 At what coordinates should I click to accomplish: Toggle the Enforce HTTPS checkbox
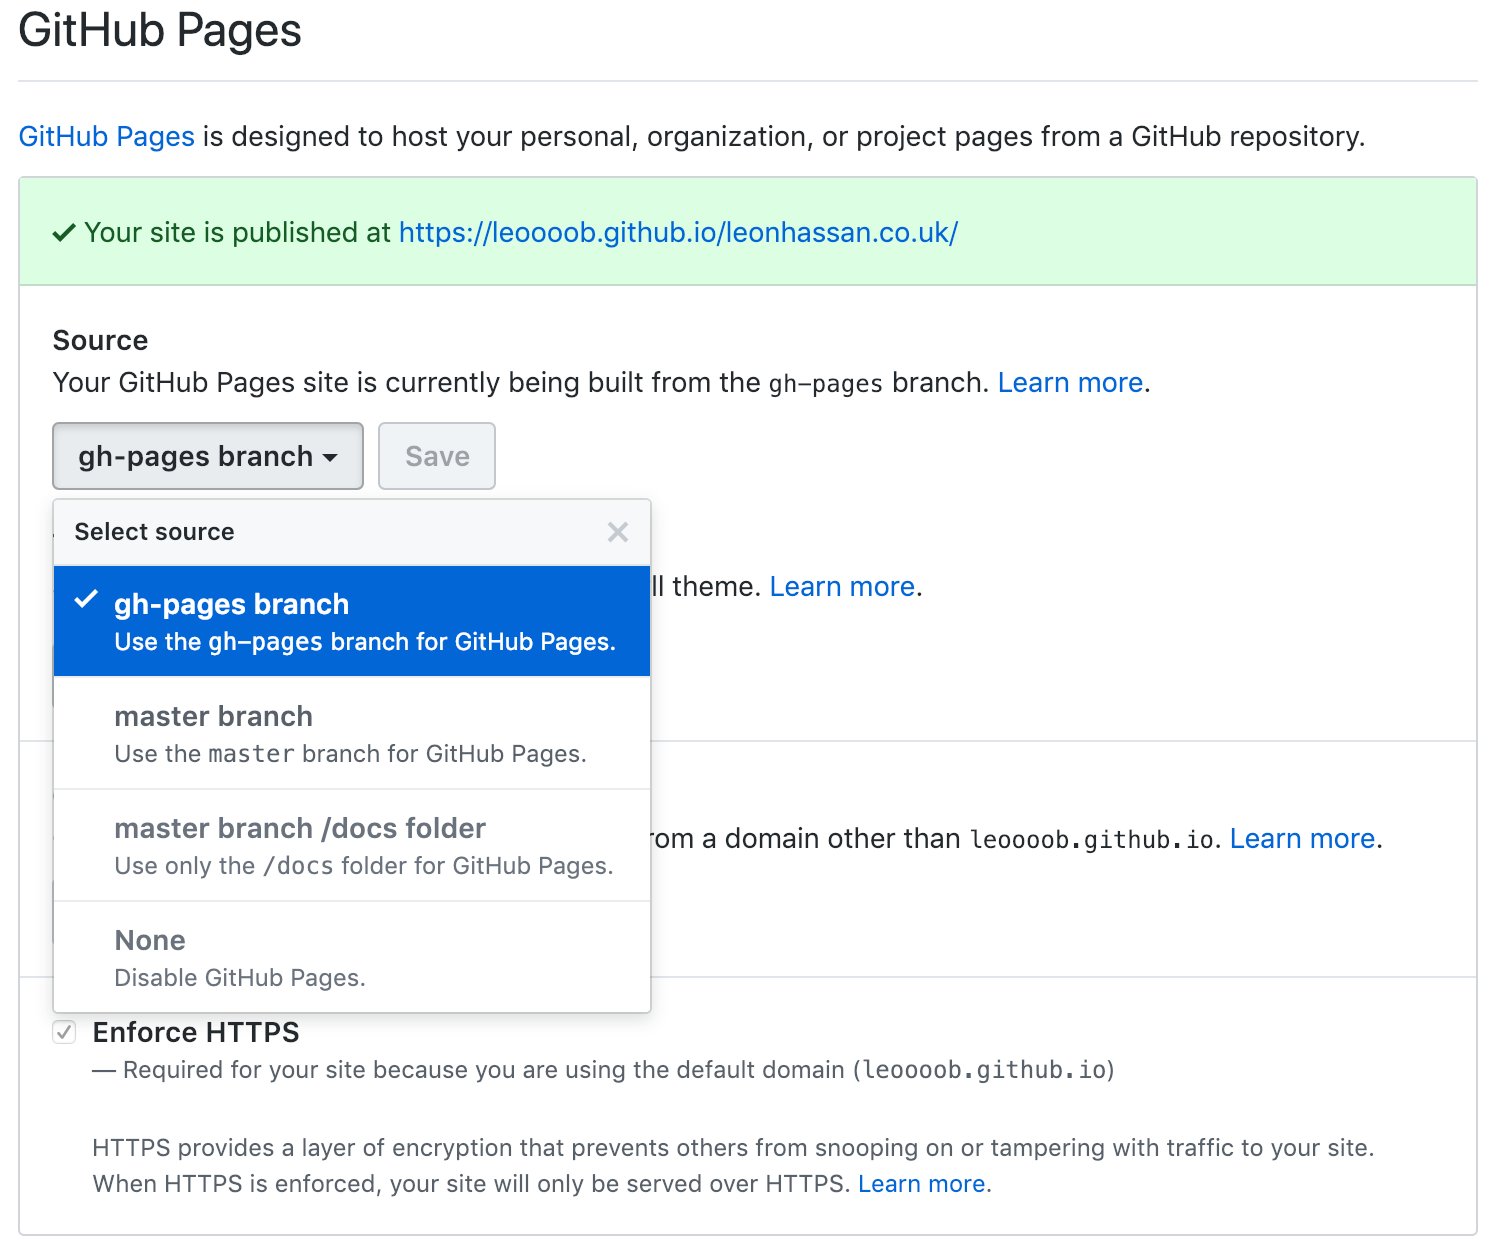[65, 1032]
